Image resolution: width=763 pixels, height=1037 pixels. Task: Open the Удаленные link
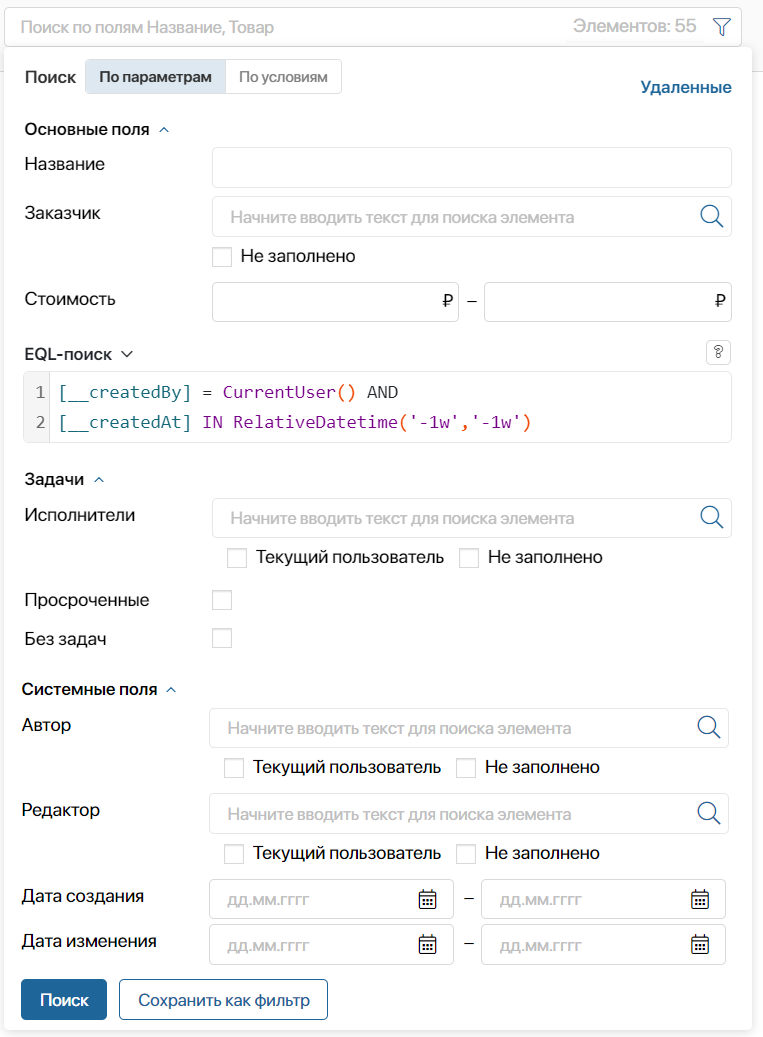point(686,87)
